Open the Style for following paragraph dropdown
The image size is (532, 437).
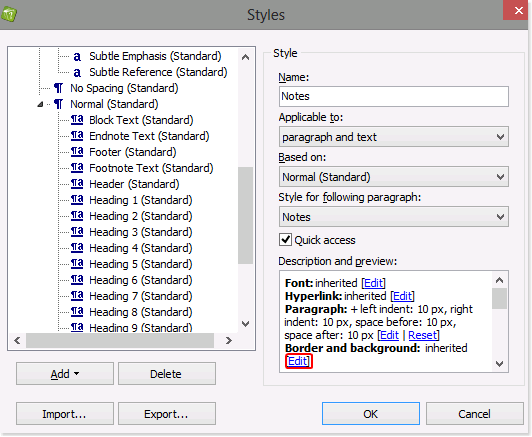394,216
